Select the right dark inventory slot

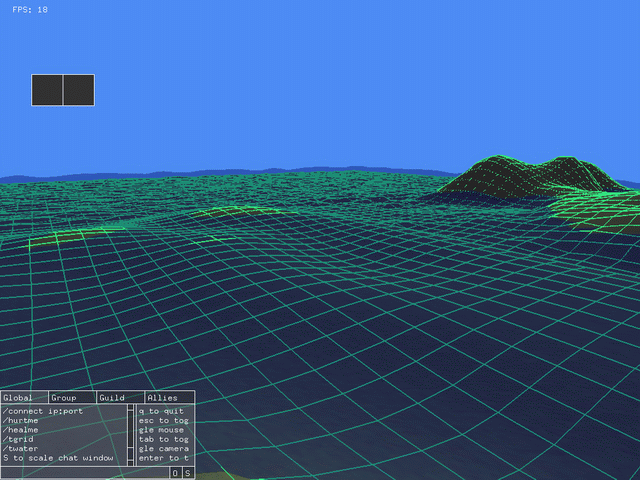point(79,90)
